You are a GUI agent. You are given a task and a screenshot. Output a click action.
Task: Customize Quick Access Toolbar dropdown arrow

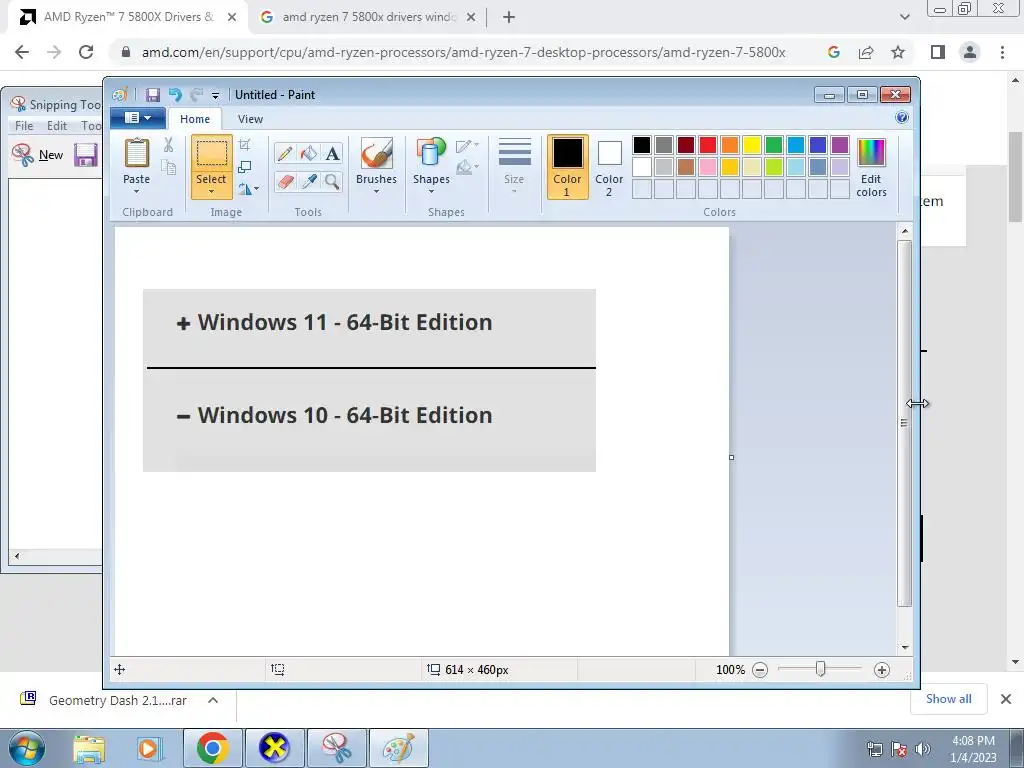(215, 95)
